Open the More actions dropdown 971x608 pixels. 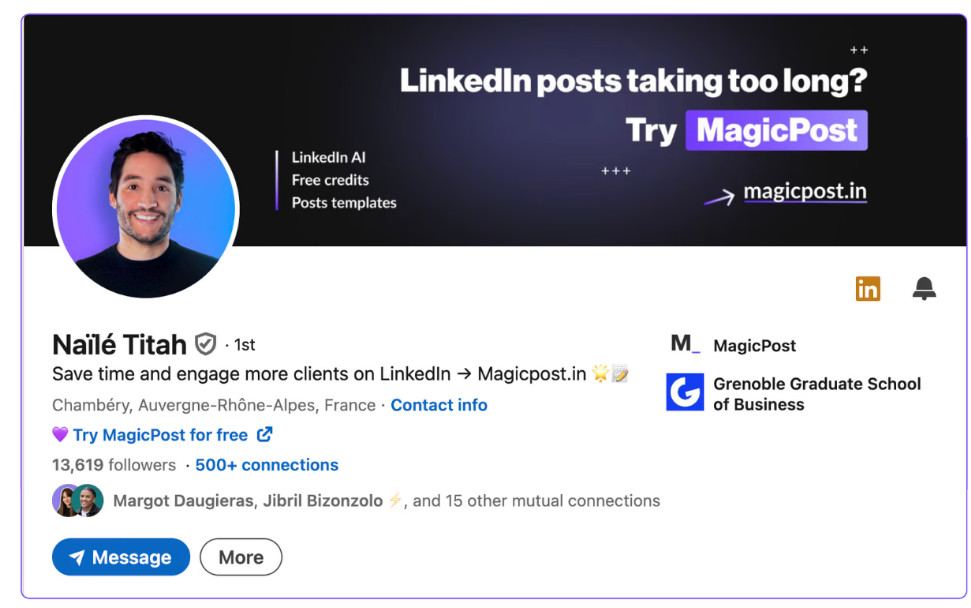click(241, 557)
